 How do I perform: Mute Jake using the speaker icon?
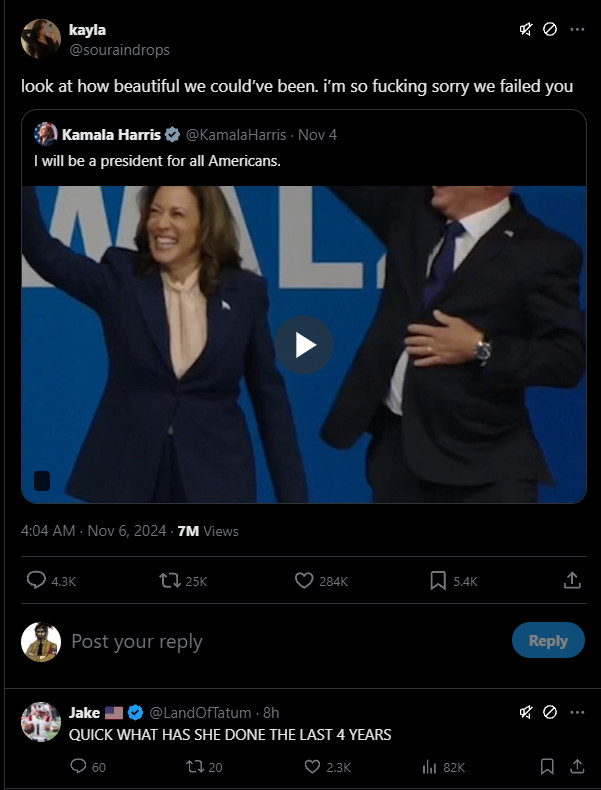[x=526, y=713]
